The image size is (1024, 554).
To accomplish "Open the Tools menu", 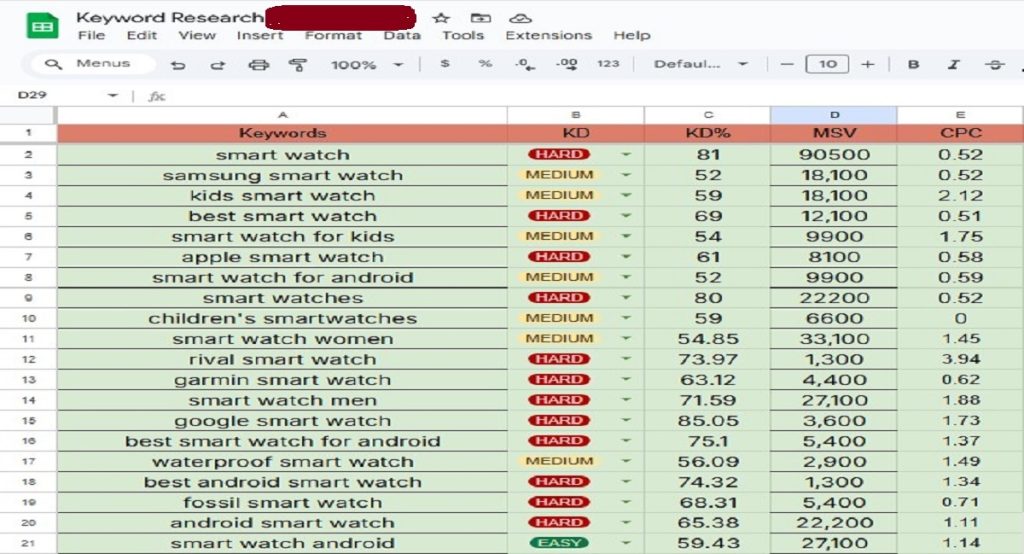I will click(462, 35).
